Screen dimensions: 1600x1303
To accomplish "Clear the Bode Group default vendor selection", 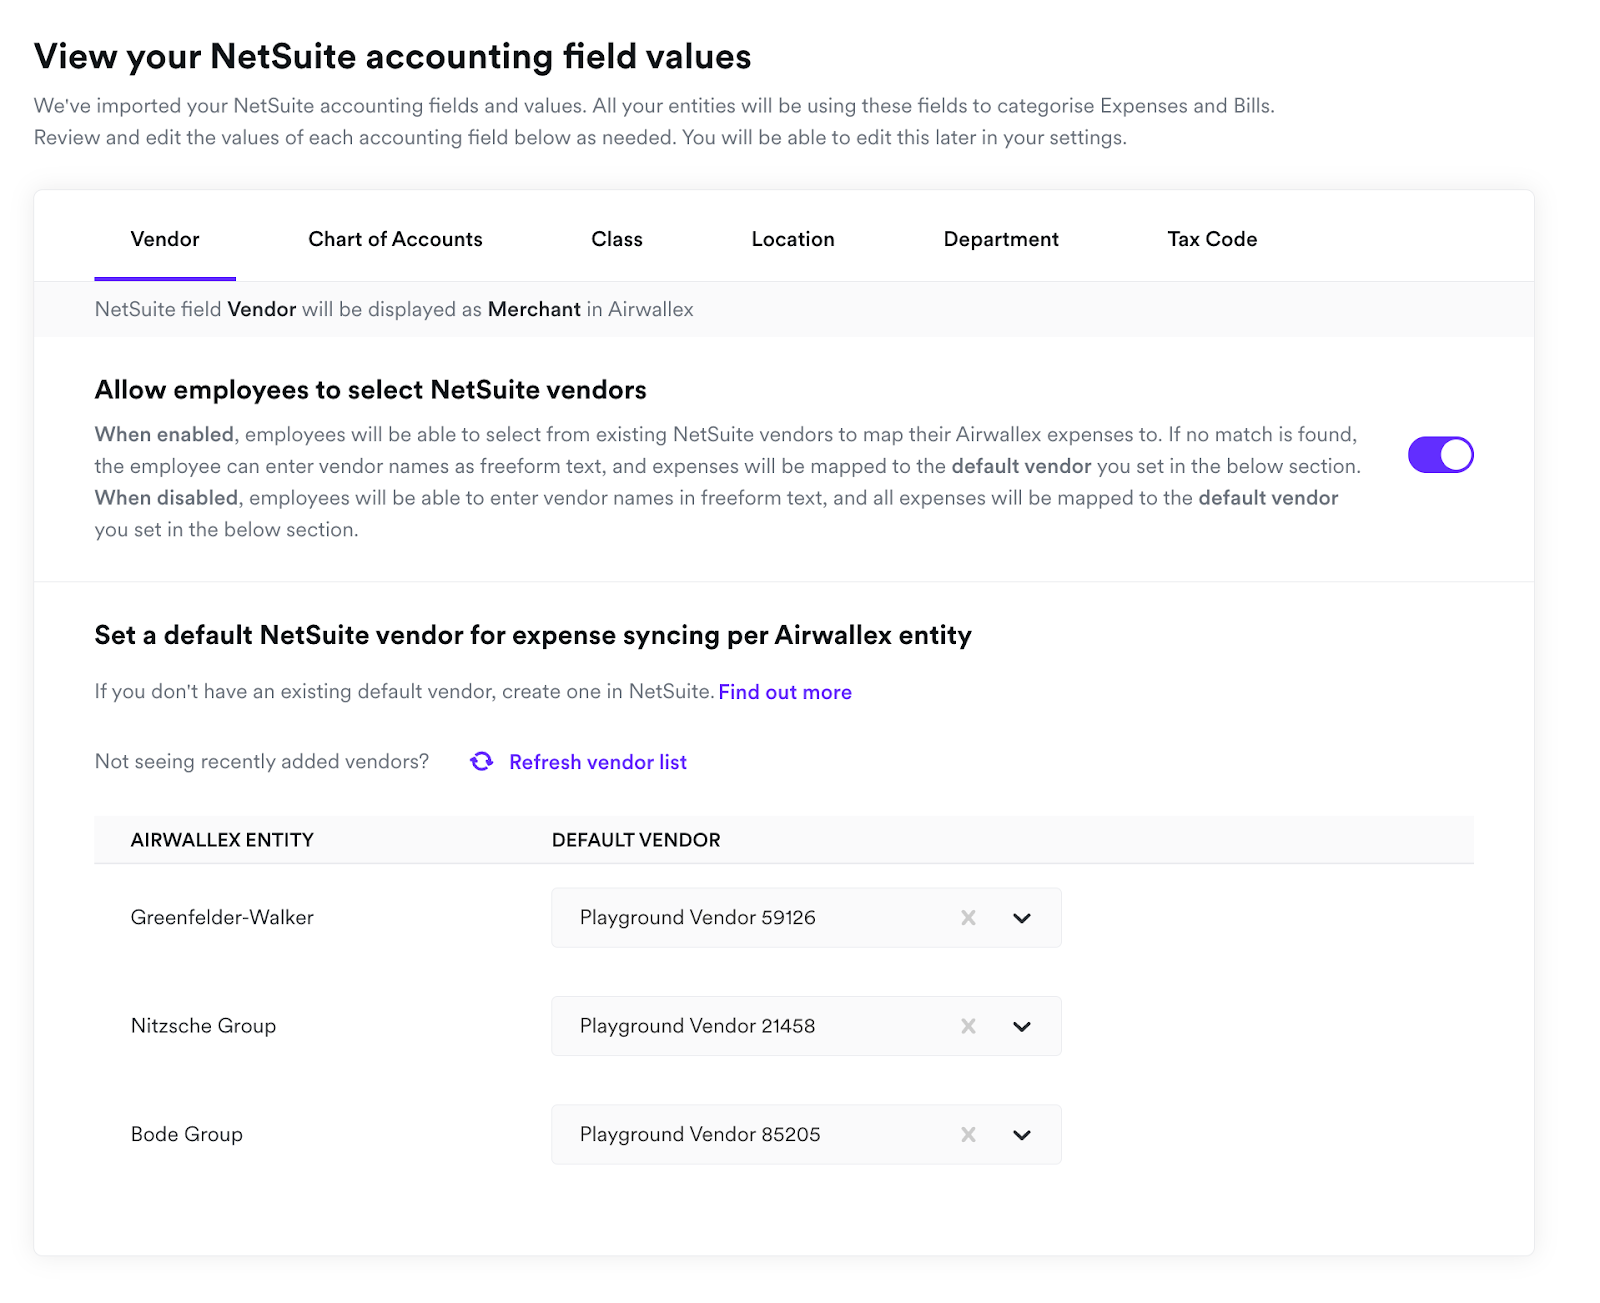I will tap(968, 1135).
